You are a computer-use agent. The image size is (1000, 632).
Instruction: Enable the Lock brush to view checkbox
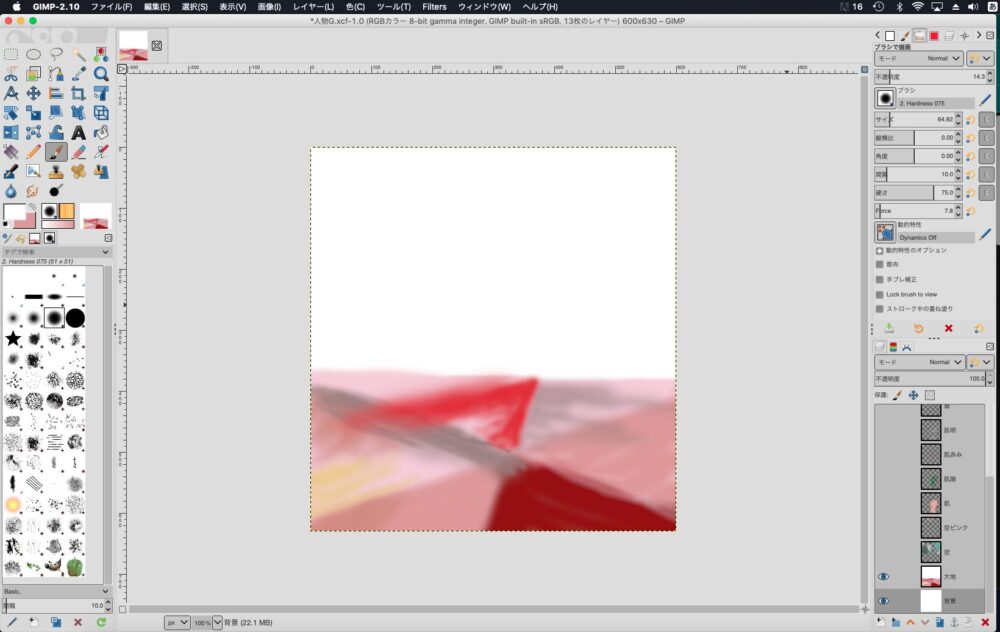click(879, 294)
